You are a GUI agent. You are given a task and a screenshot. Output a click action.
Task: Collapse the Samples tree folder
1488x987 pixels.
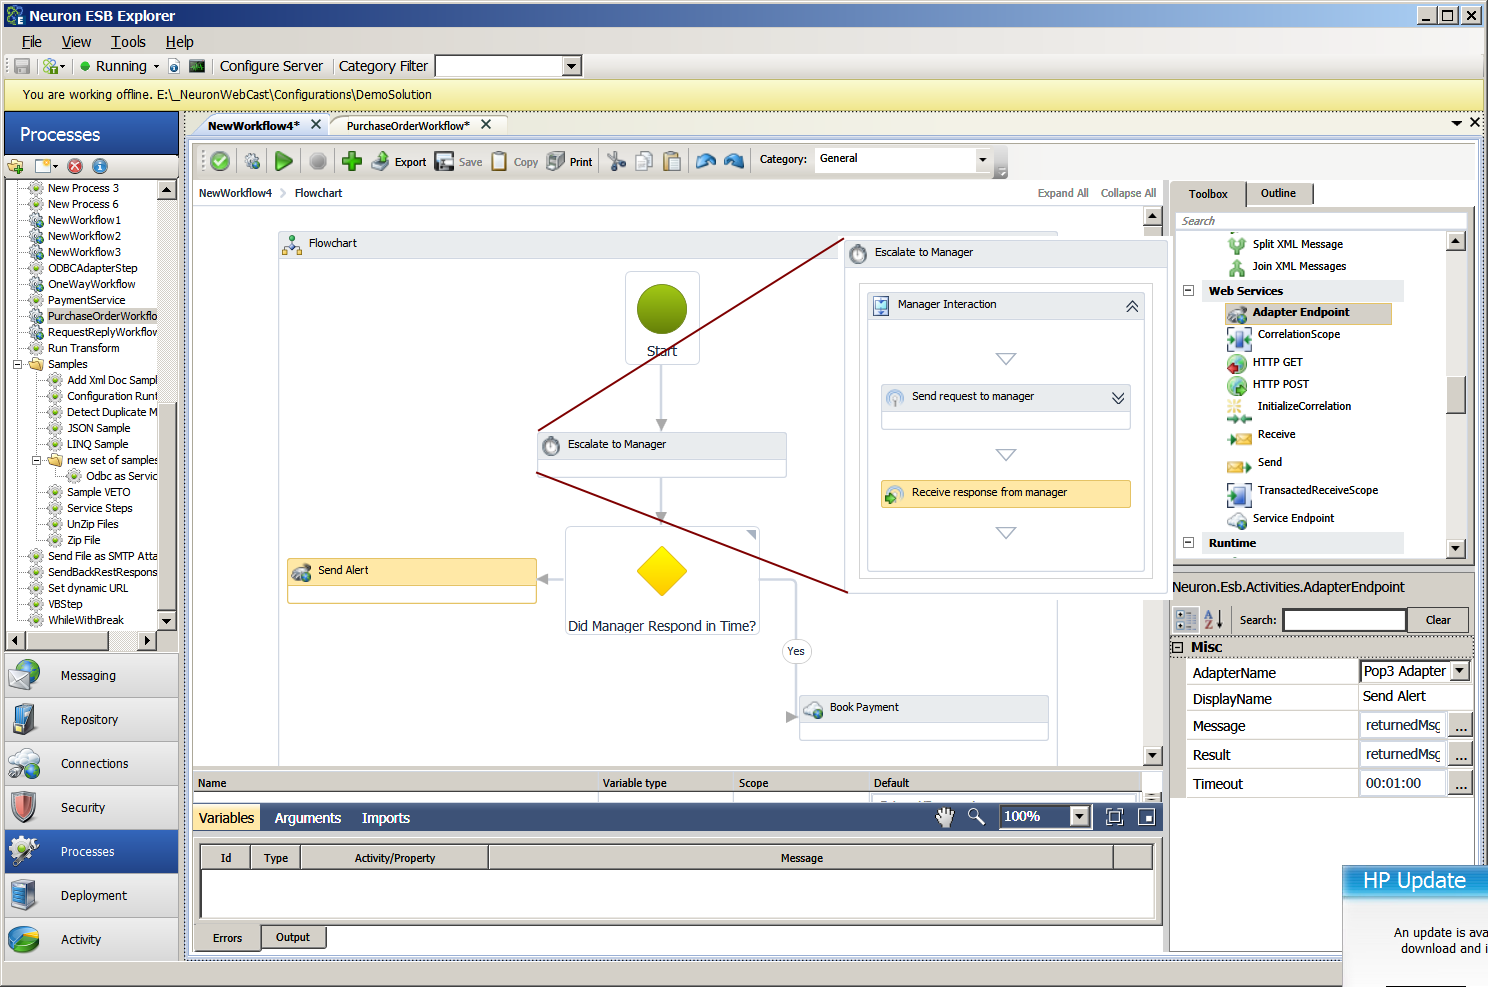[x=17, y=364]
